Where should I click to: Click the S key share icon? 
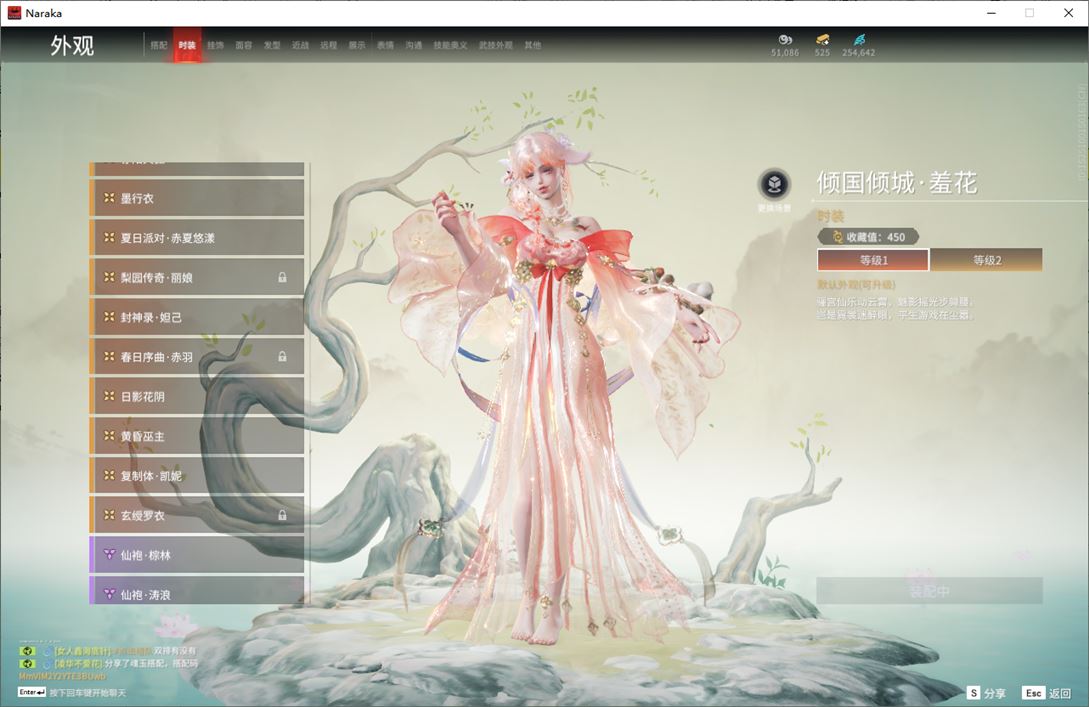point(974,692)
